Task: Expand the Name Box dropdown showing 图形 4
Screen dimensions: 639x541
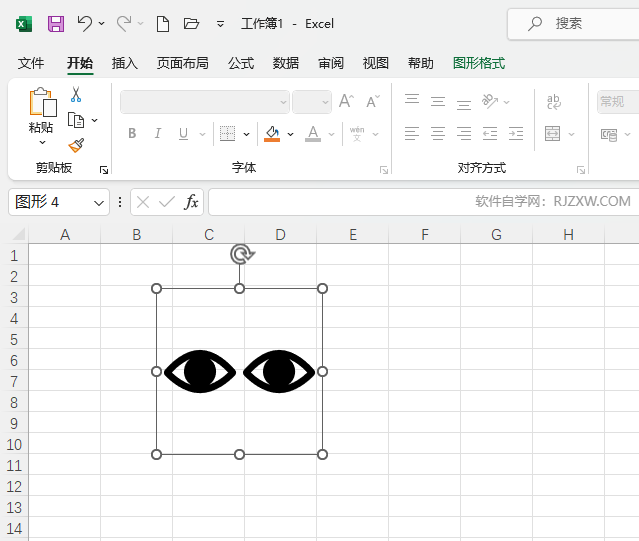Action: pos(99,202)
